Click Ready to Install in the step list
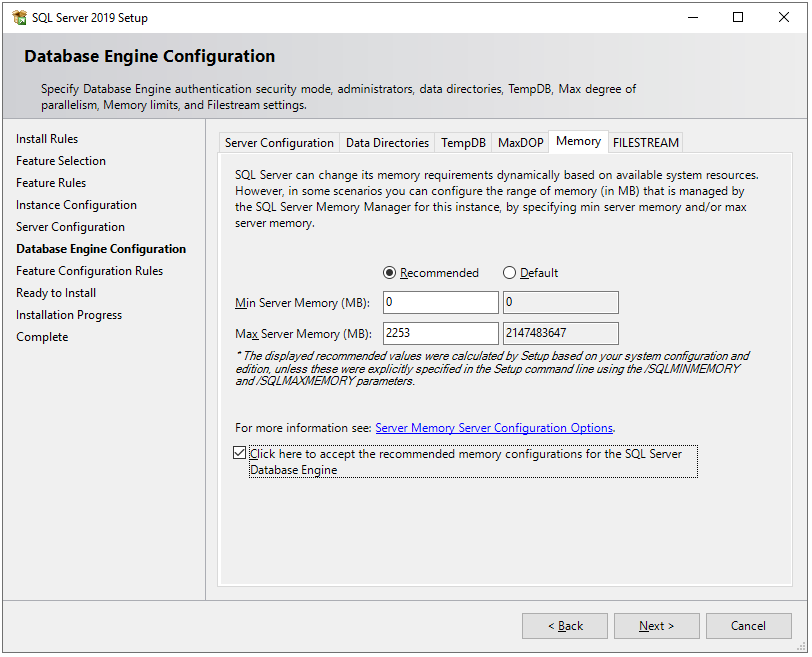812x657 pixels. pos(56,293)
